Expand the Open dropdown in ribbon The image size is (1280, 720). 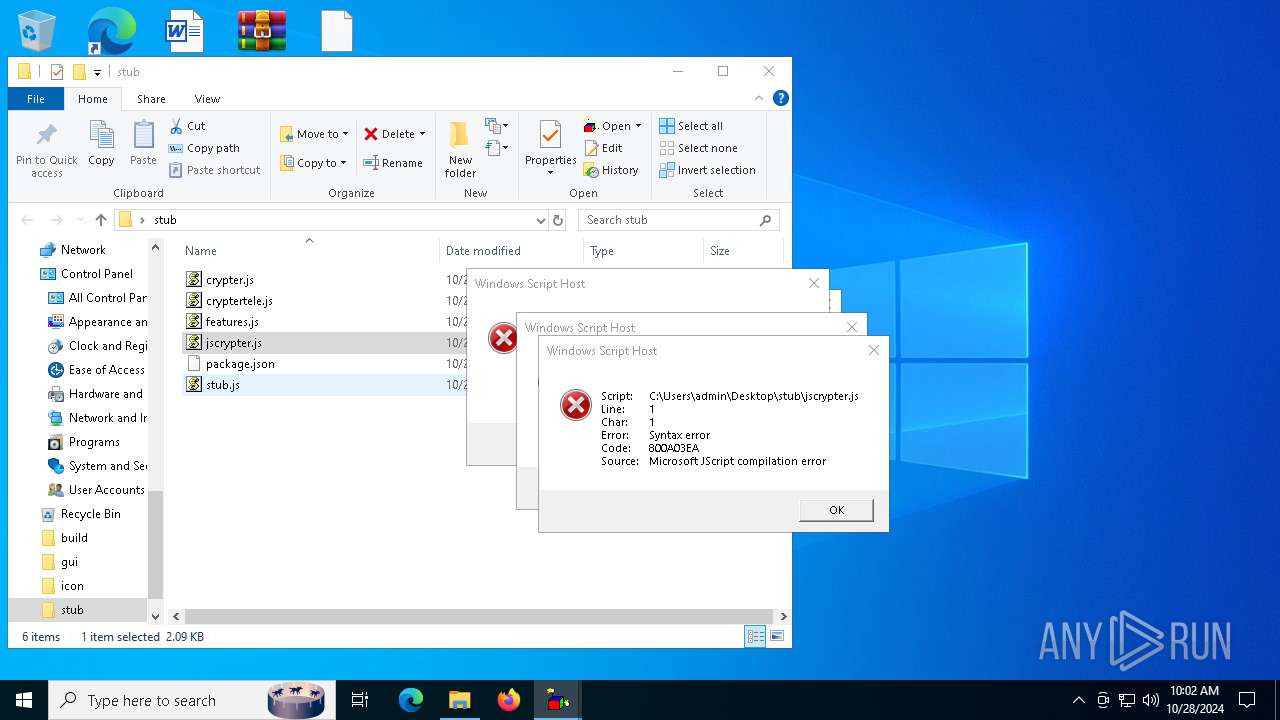[x=638, y=126]
